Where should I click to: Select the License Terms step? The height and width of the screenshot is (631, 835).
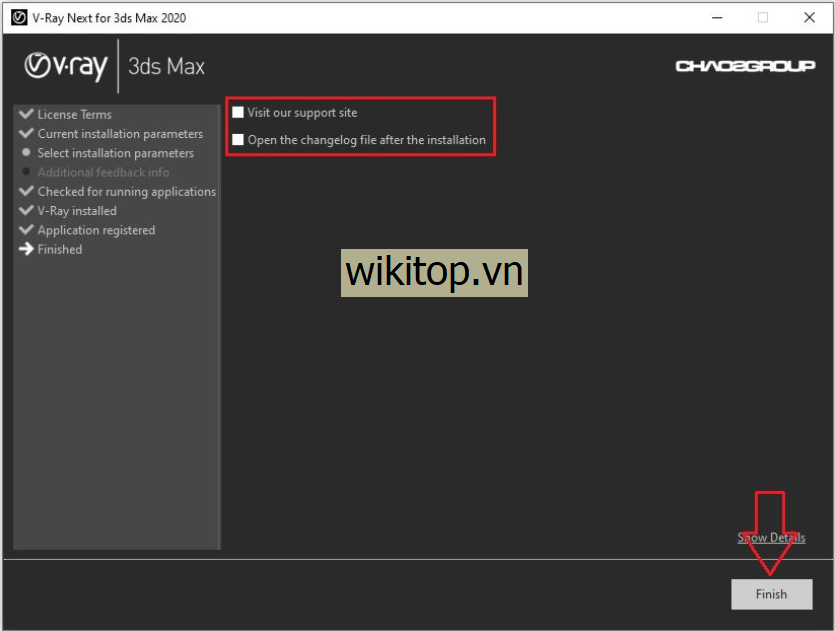point(74,115)
